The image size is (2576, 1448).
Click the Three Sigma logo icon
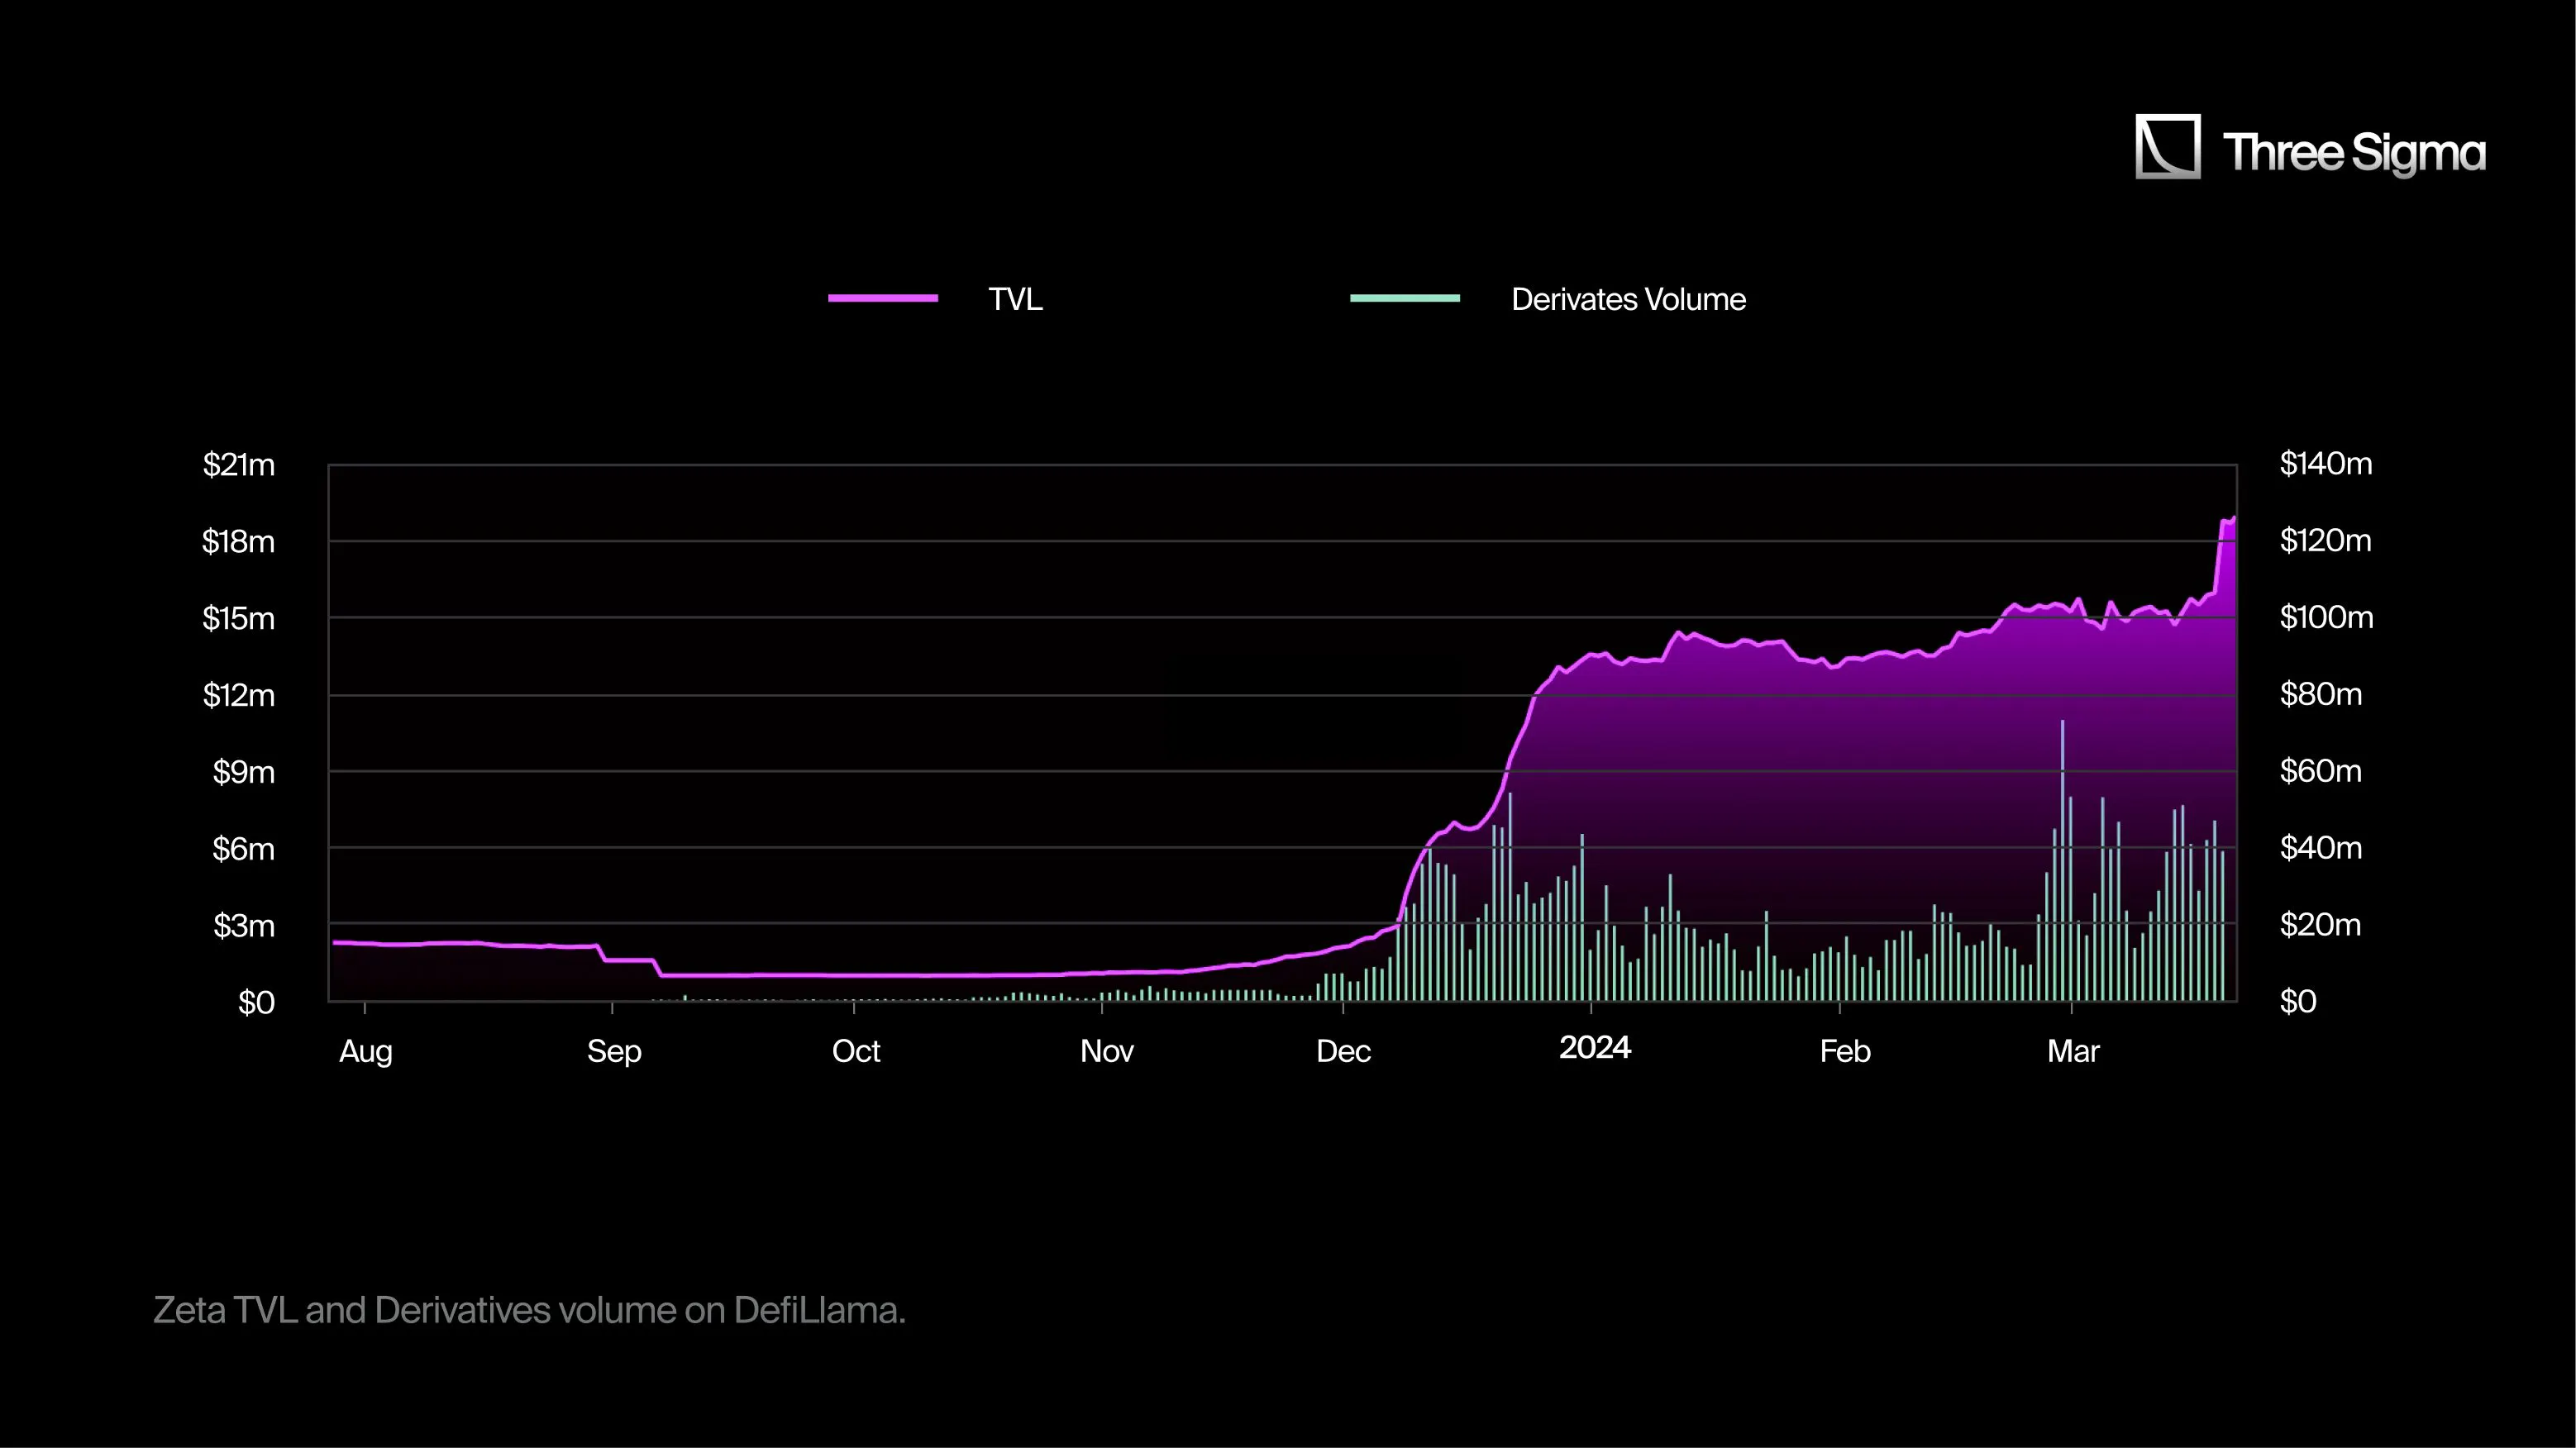point(2167,146)
